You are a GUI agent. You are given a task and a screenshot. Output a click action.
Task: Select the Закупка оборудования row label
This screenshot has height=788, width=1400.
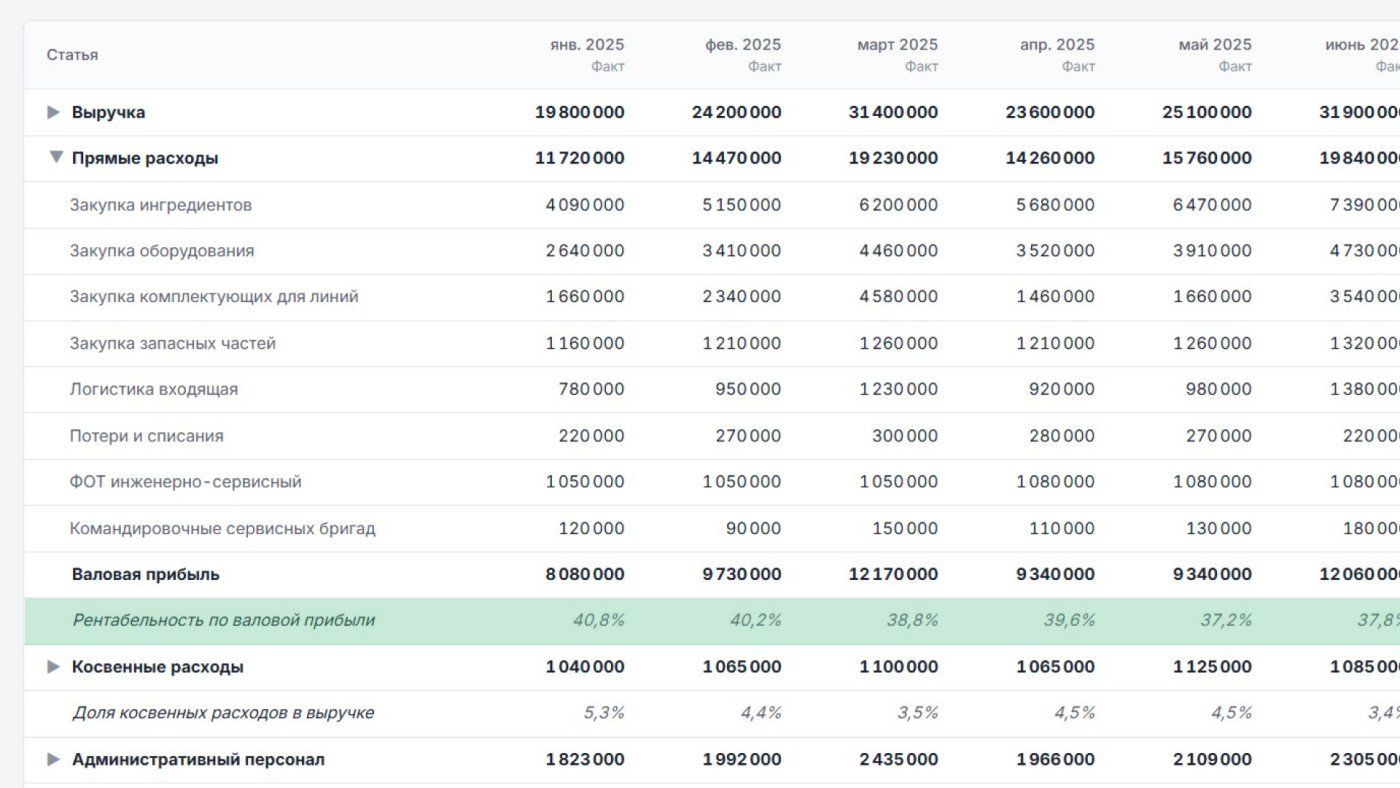[162, 251]
